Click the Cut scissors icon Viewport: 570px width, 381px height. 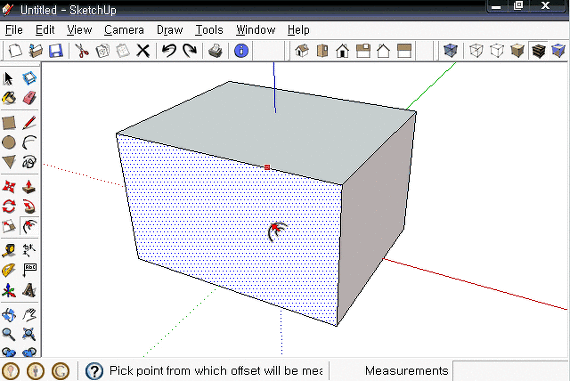(82, 51)
